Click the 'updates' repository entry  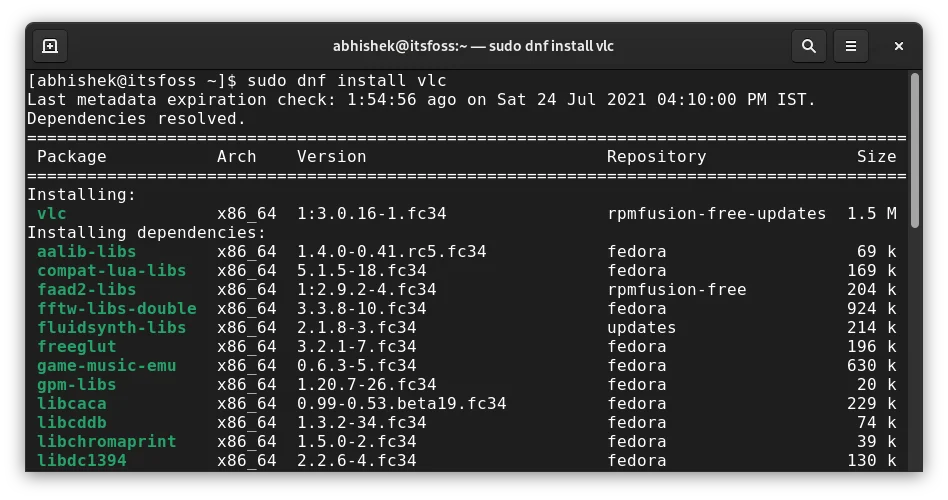pos(641,328)
